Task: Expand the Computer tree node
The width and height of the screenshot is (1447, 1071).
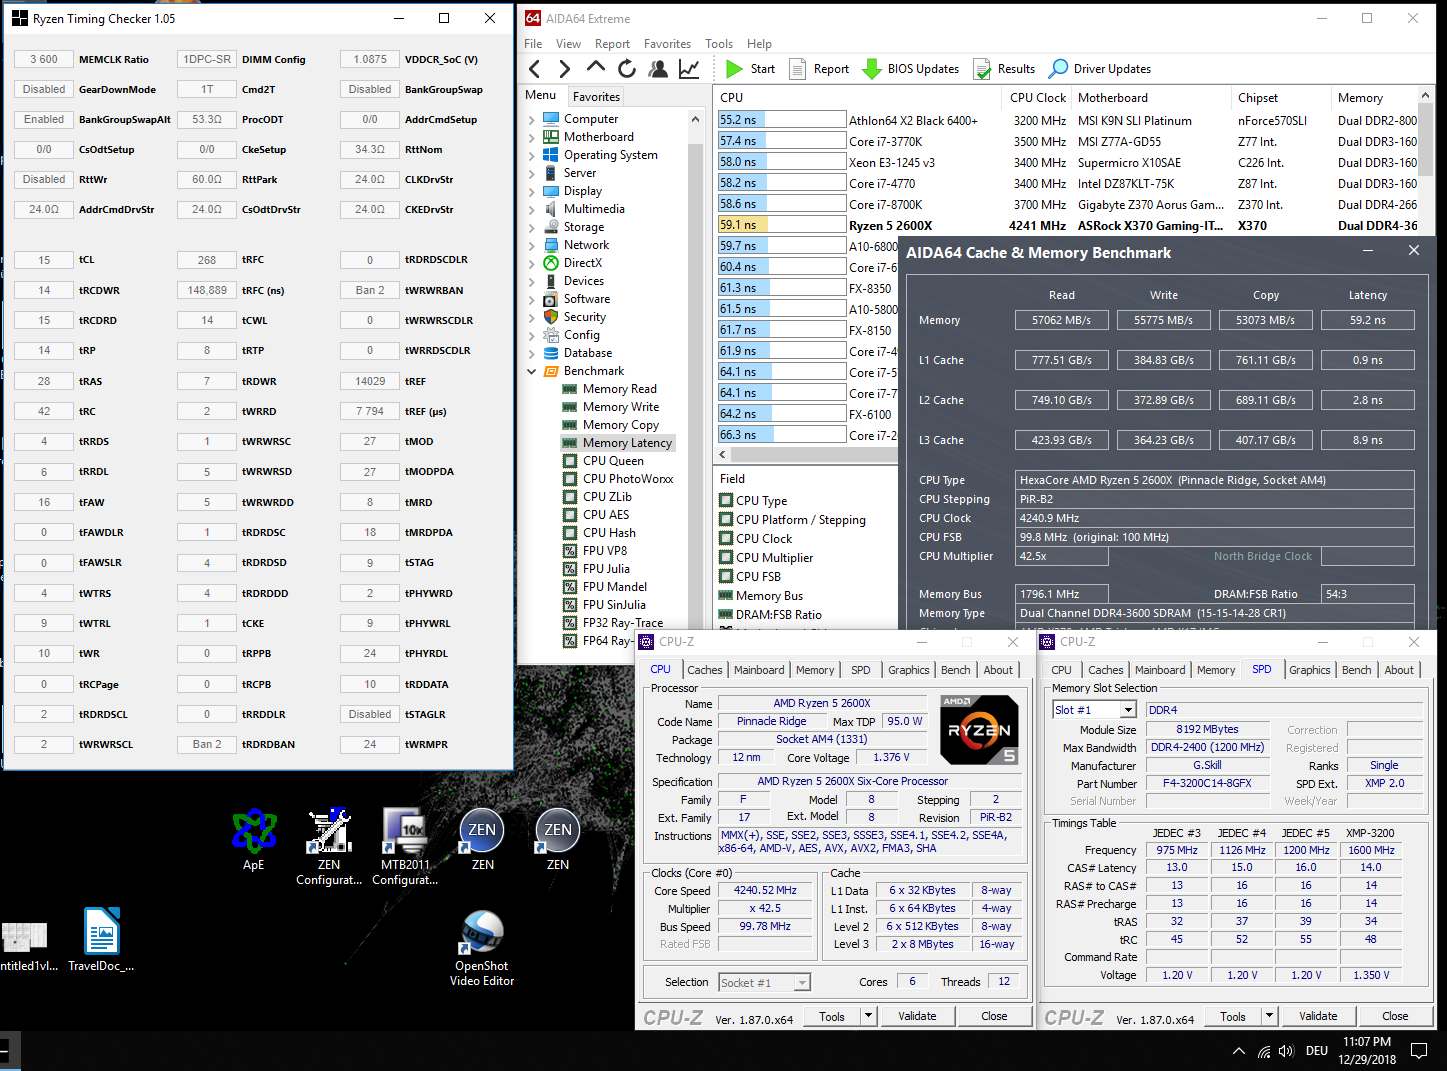Action: (532, 119)
